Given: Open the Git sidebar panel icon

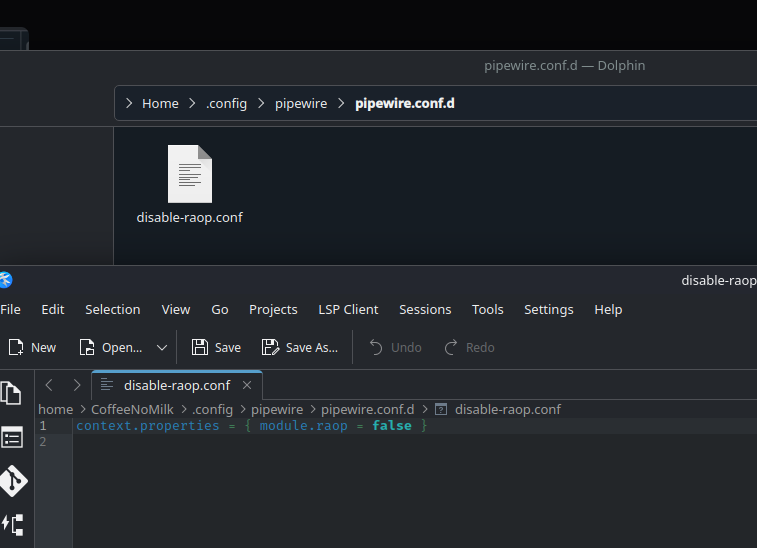Looking at the screenshot, I should (x=14, y=481).
